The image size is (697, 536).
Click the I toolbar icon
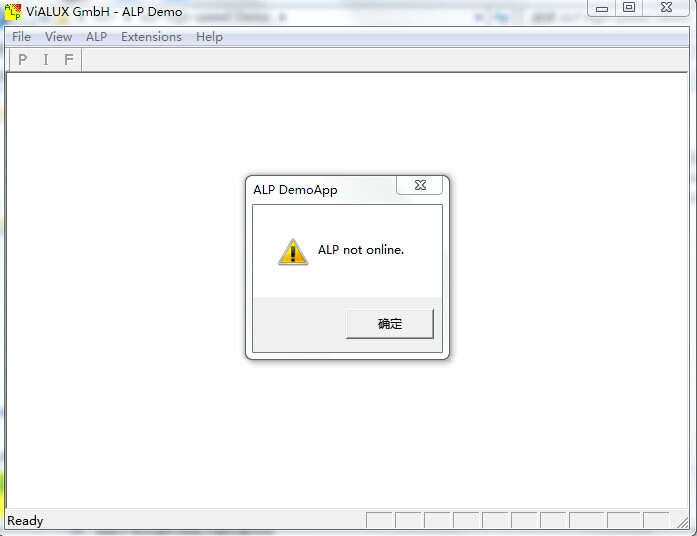46,60
